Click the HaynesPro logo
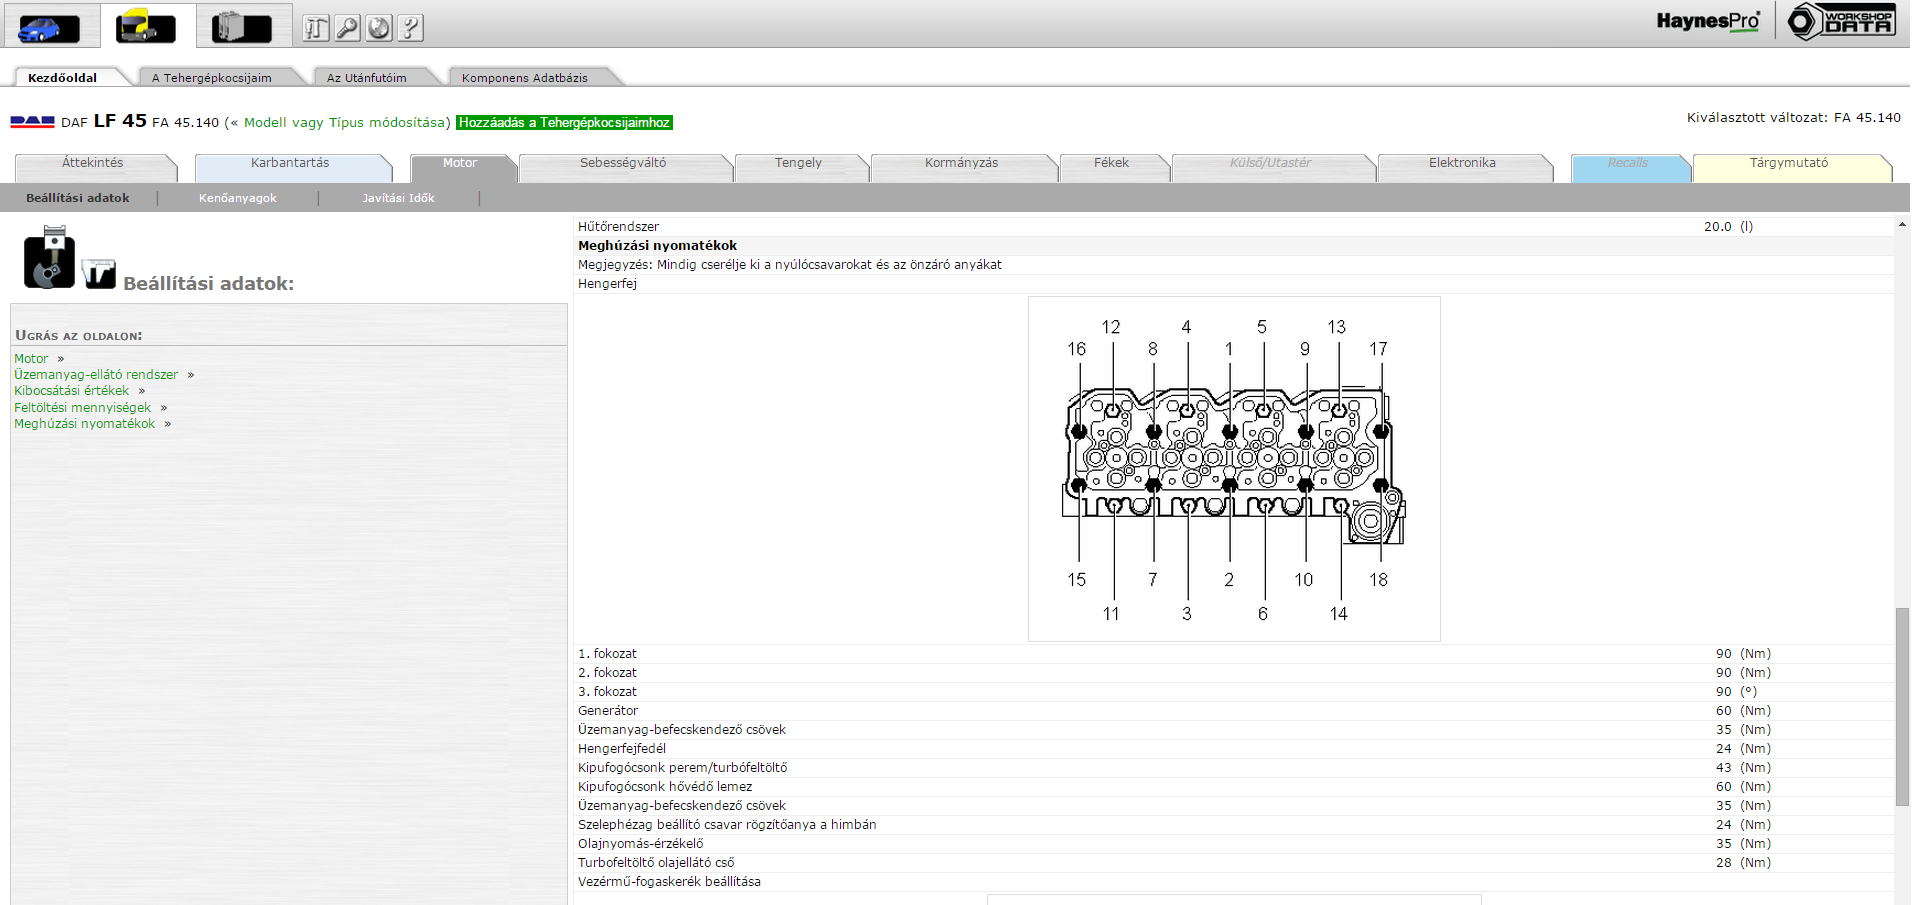The height and width of the screenshot is (905, 1915). tap(1707, 21)
